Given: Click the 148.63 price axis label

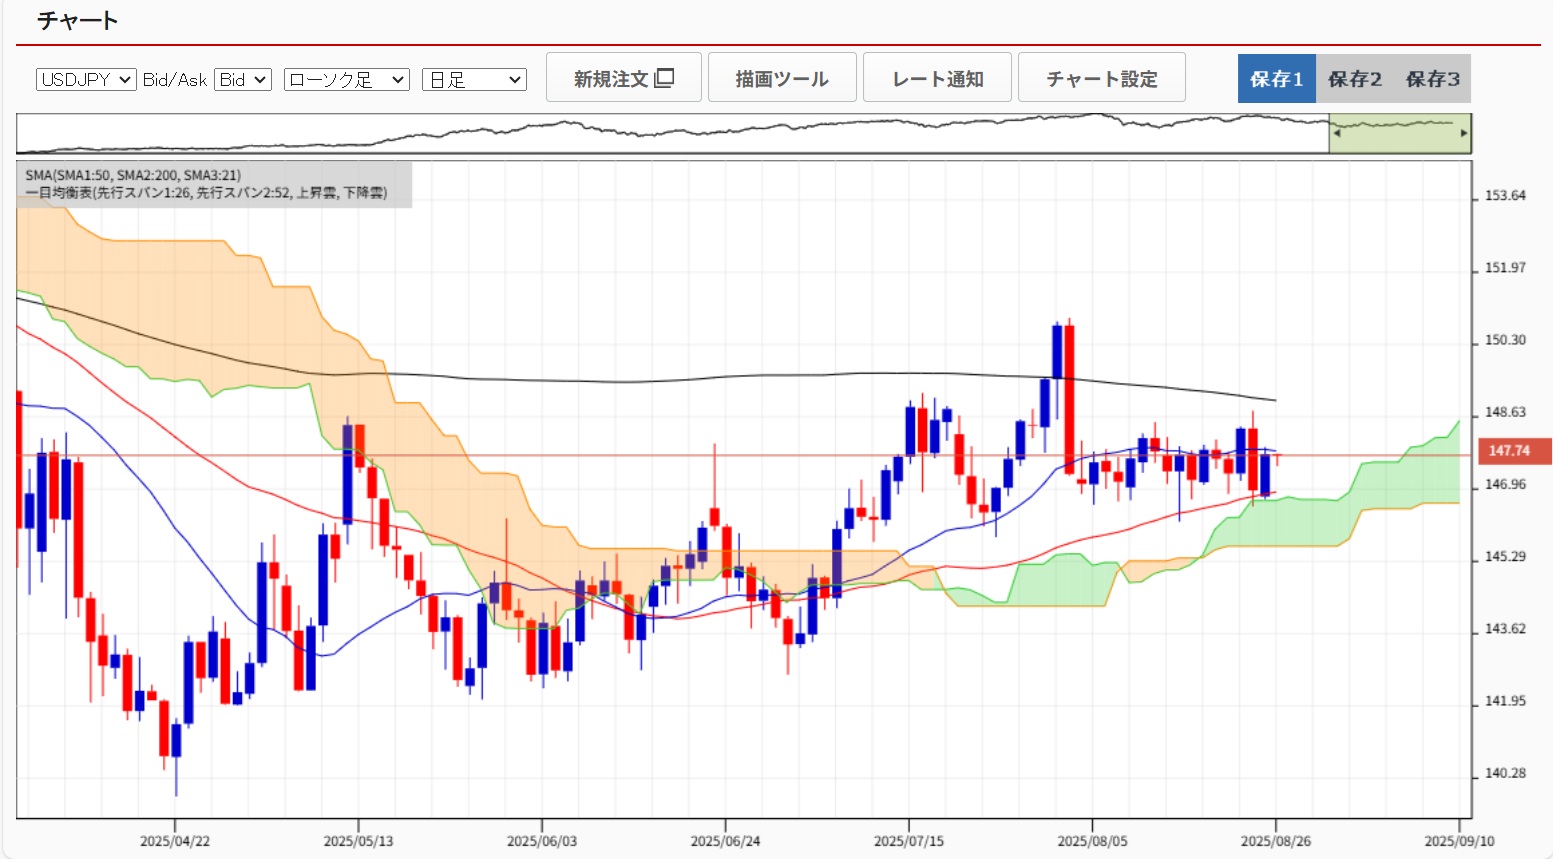Looking at the screenshot, I should click(x=1505, y=412).
